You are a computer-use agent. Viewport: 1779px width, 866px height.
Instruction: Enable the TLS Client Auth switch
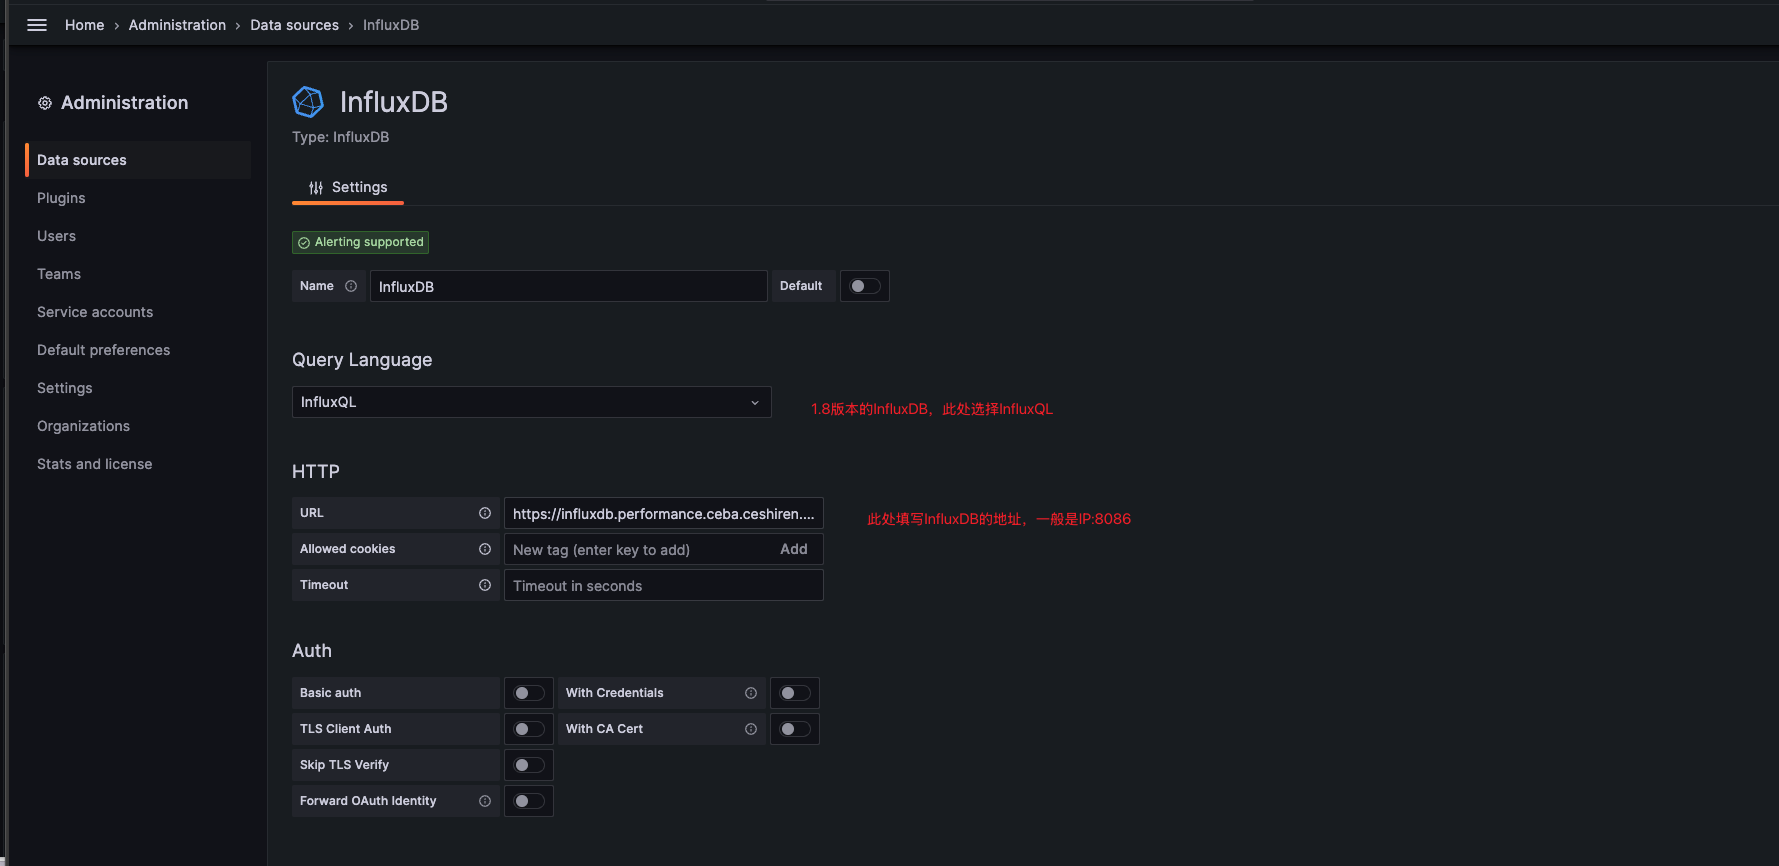click(x=529, y=729)
